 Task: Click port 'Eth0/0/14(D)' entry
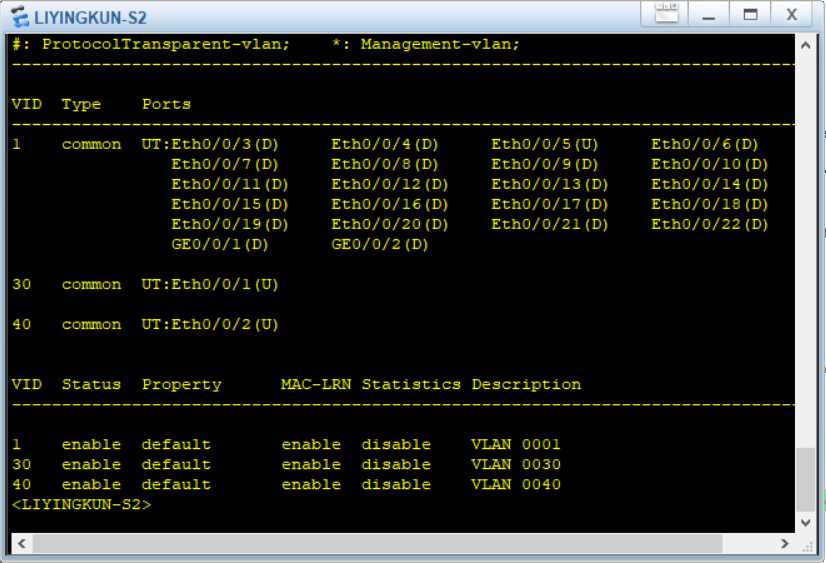tap(710, 184)
